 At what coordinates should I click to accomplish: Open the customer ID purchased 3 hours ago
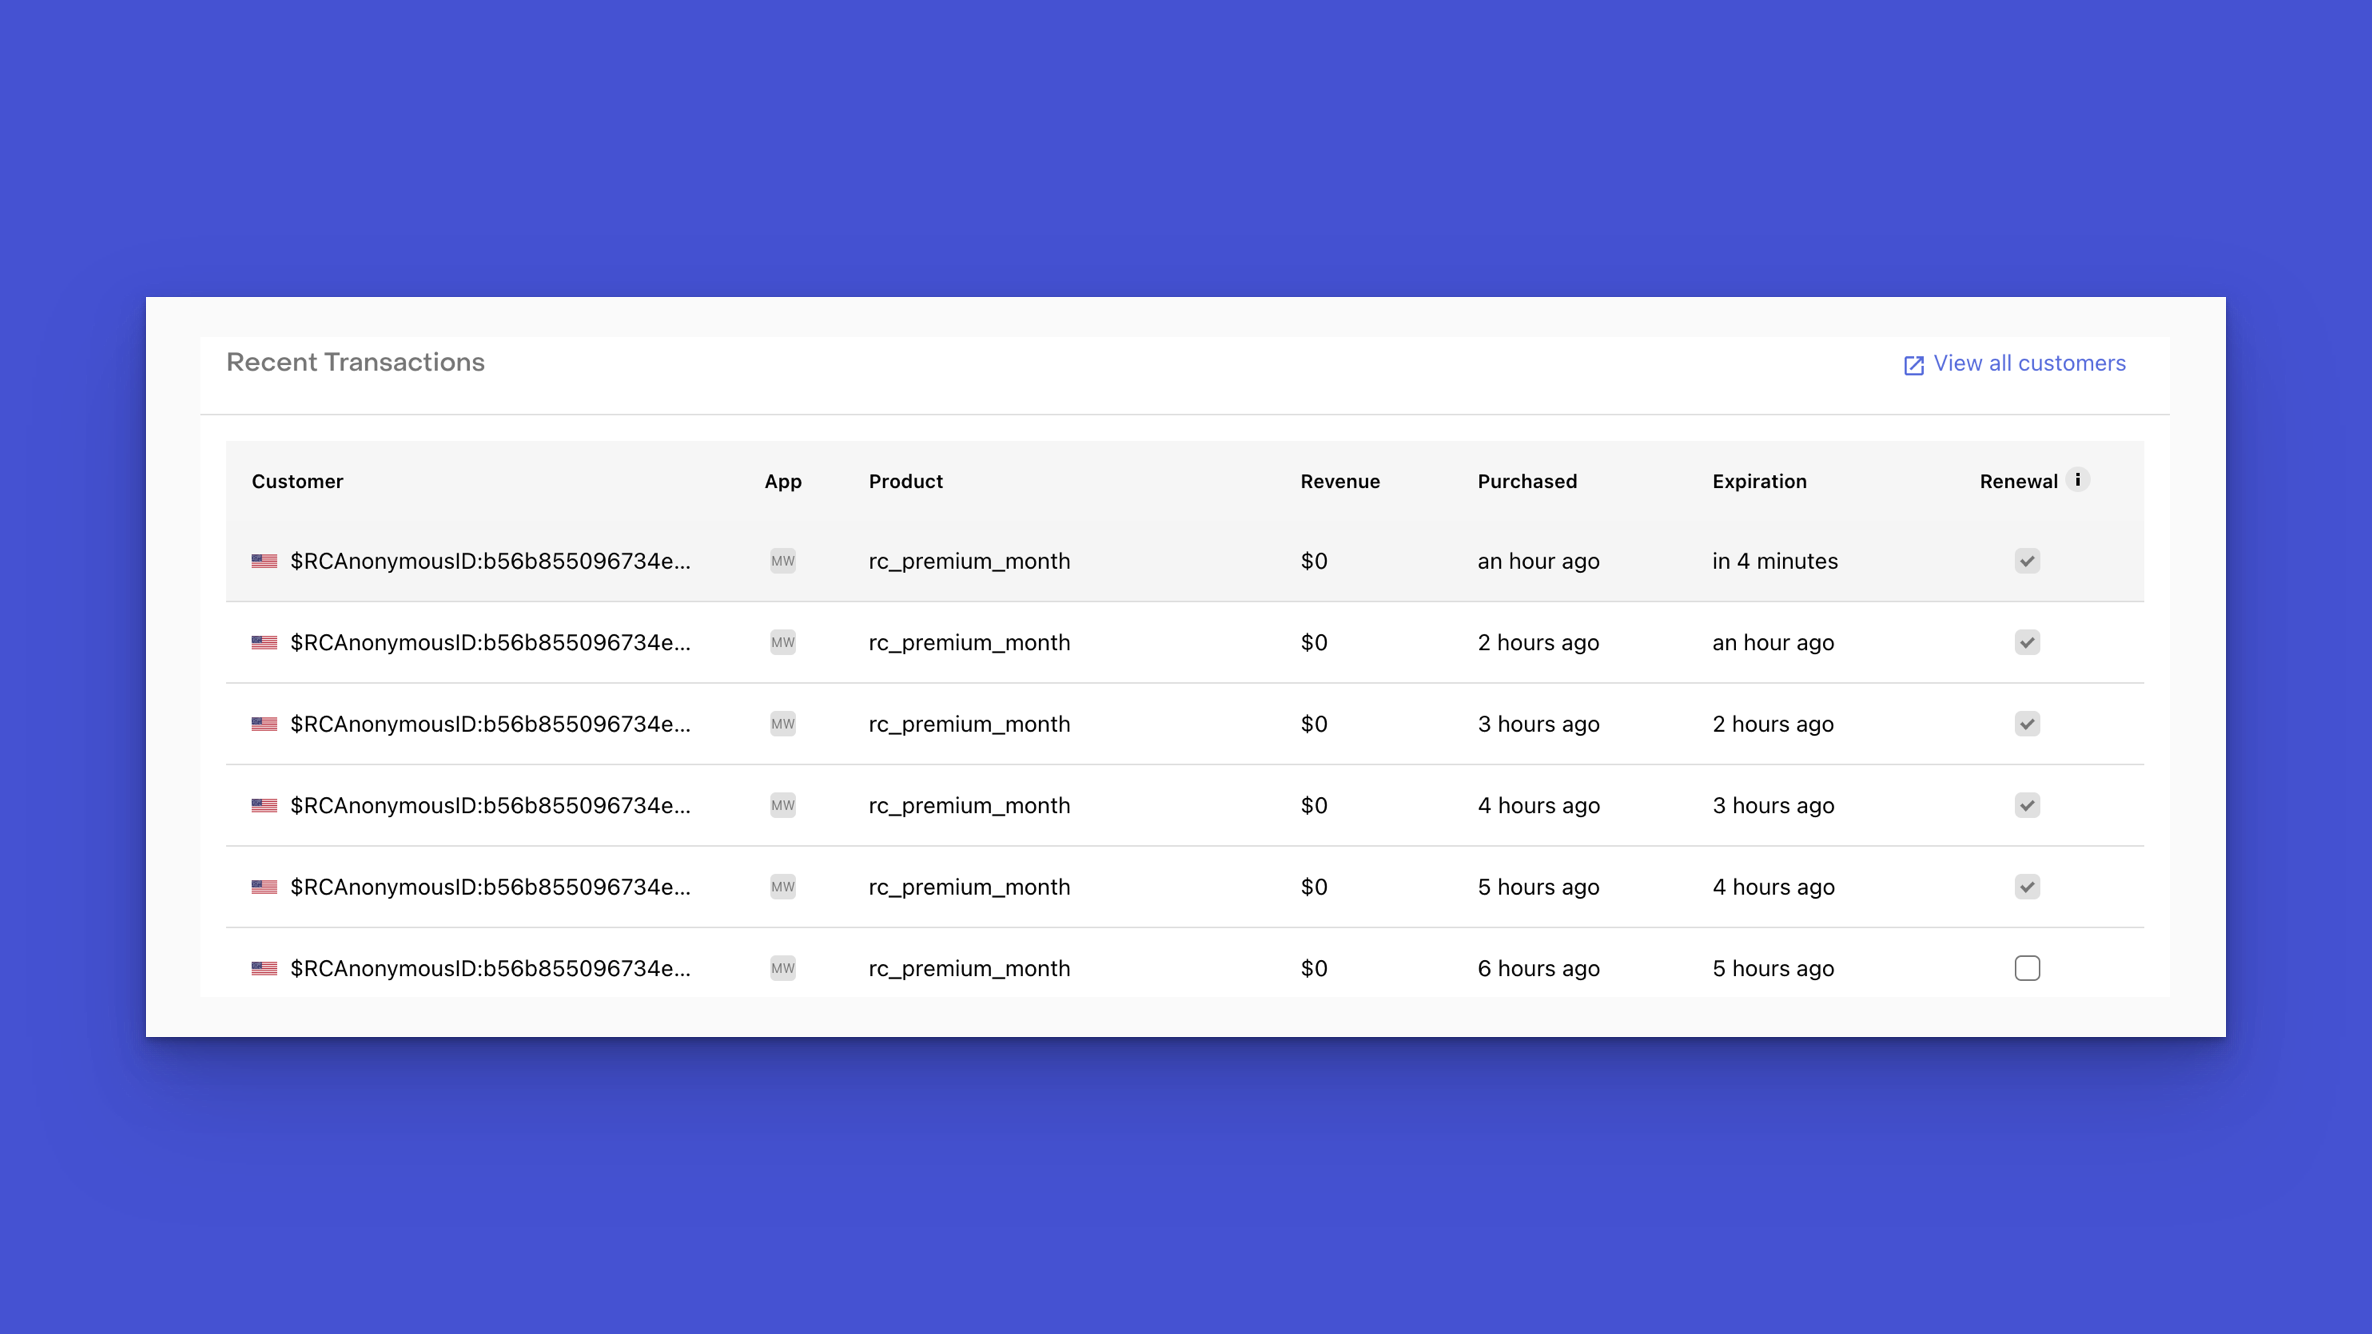pos(490,724)
